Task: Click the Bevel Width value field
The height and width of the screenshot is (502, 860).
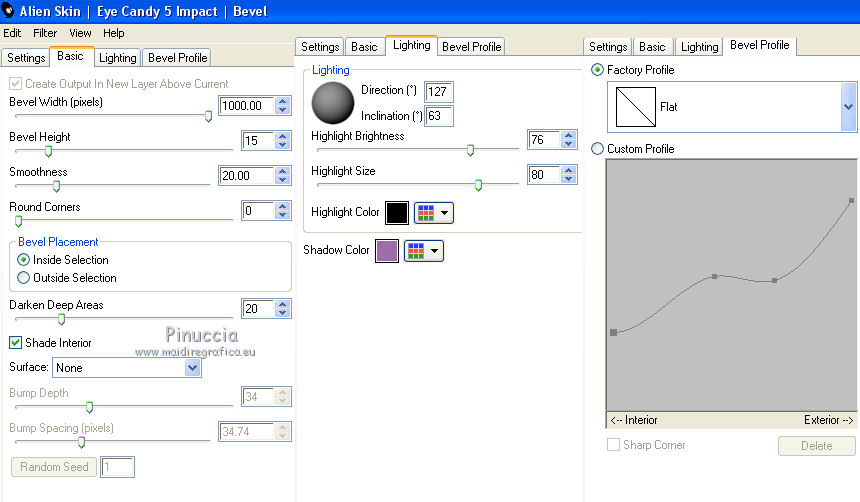Action: pos(247,105)
